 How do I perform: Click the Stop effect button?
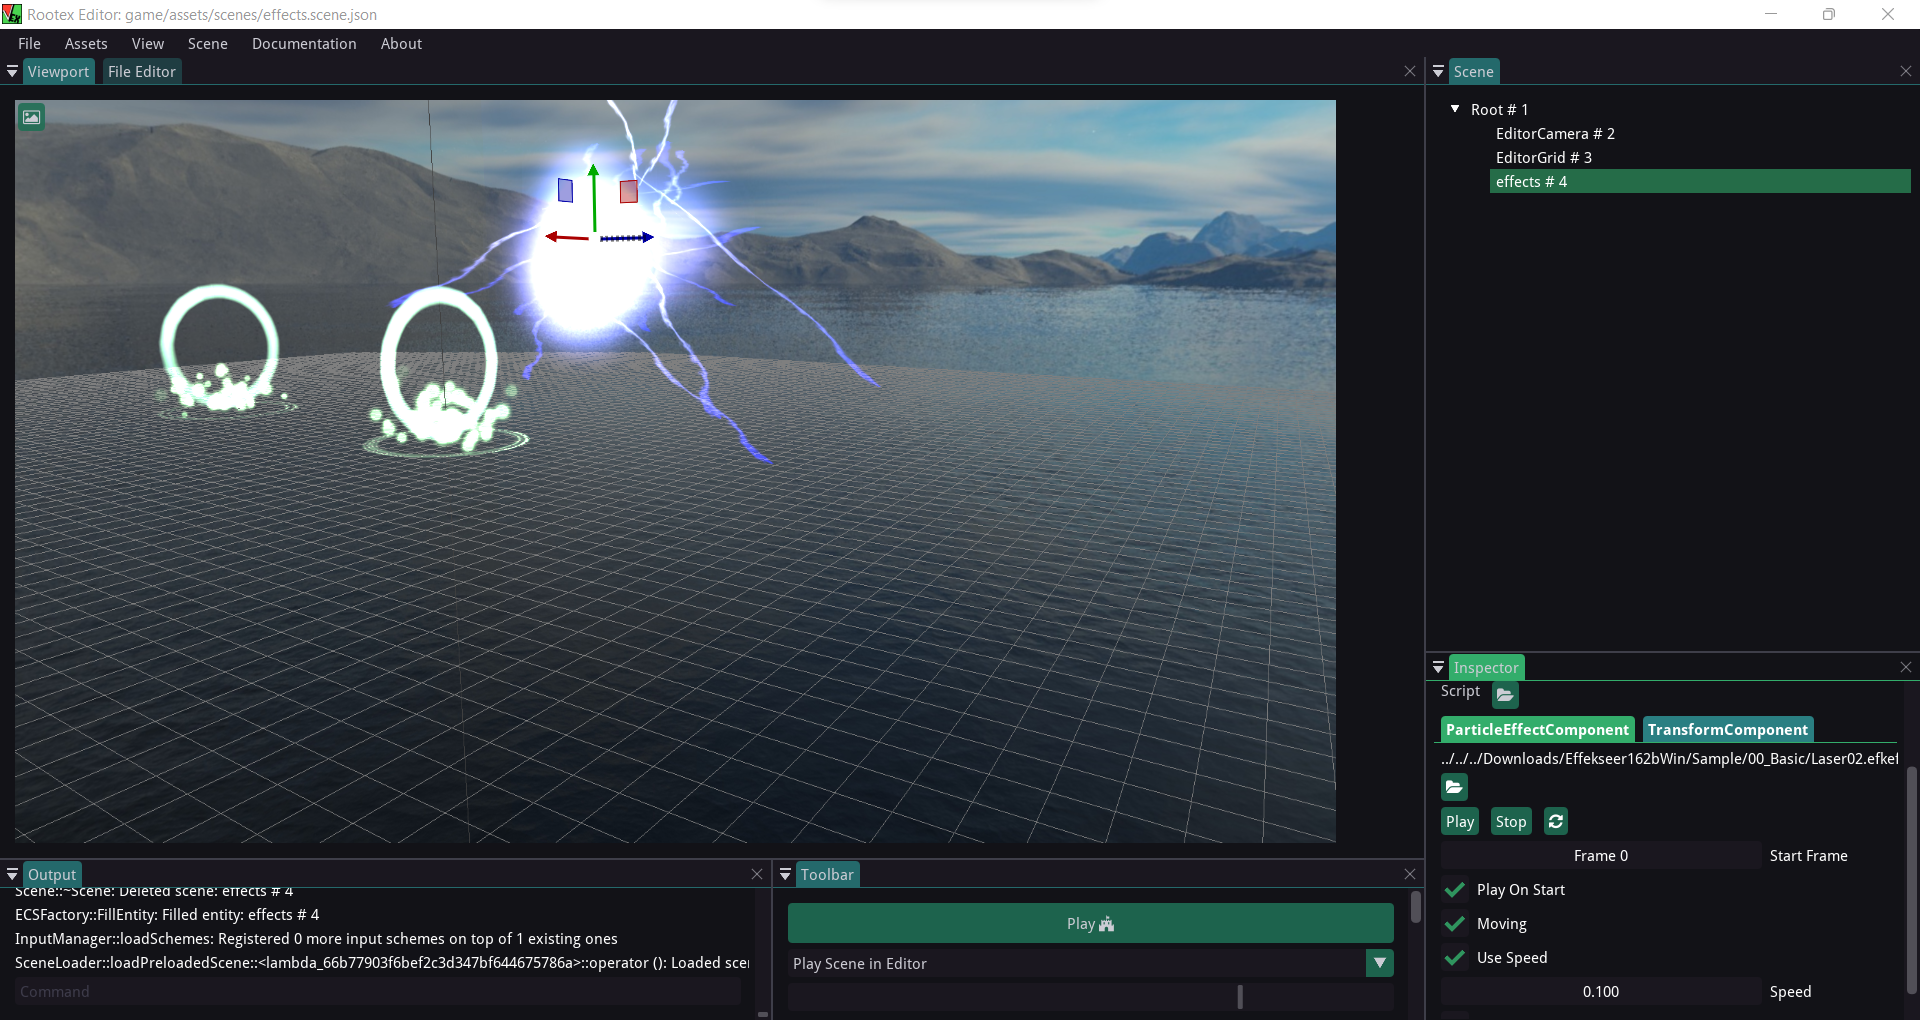(1511, 821)
